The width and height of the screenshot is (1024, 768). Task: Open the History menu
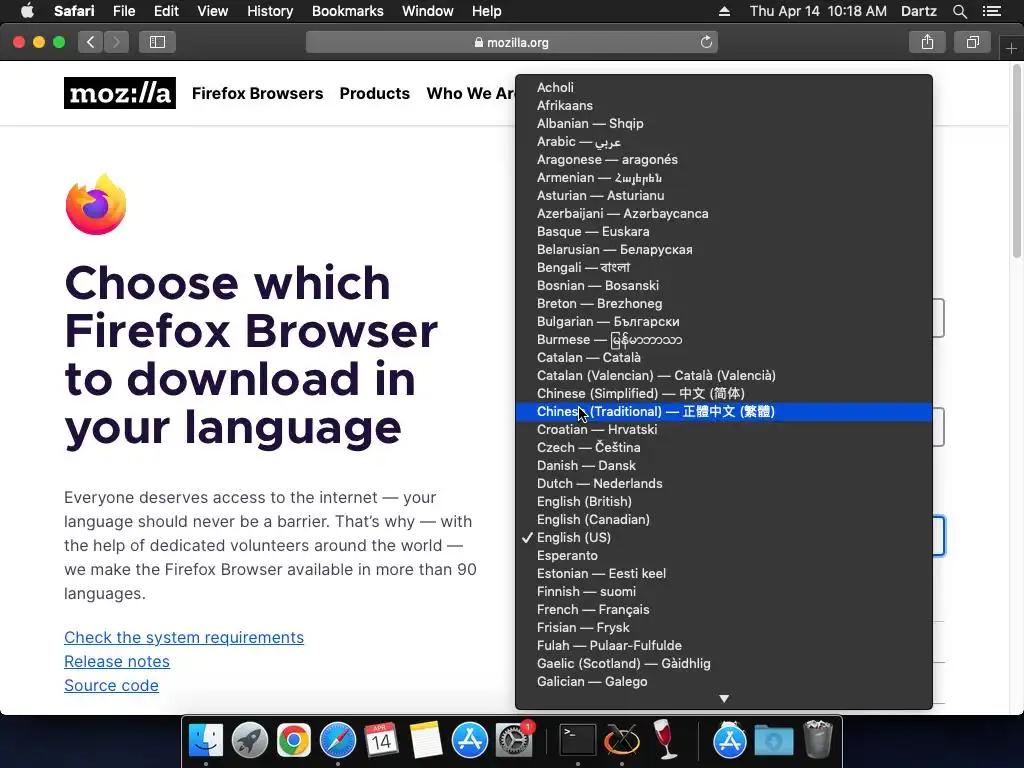tap(270, 11)
